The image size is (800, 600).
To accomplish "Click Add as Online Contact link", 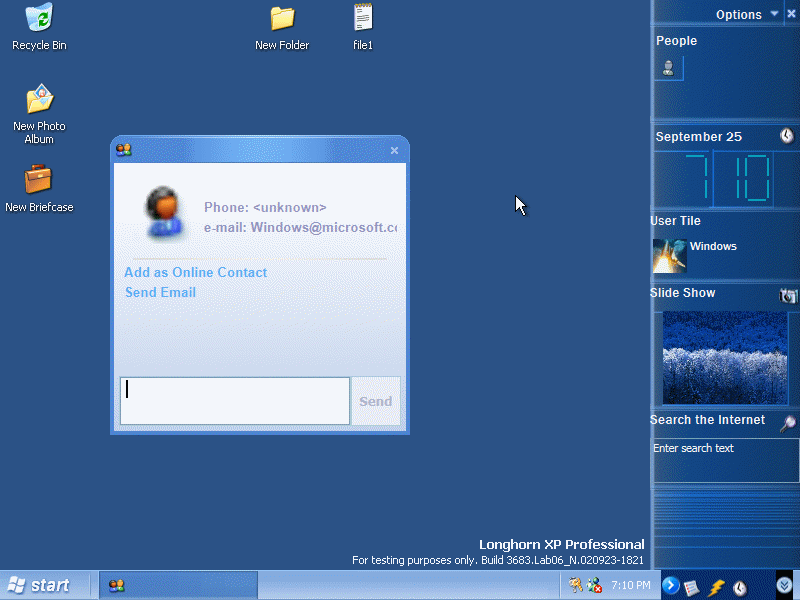I will (x=195, y=272).
